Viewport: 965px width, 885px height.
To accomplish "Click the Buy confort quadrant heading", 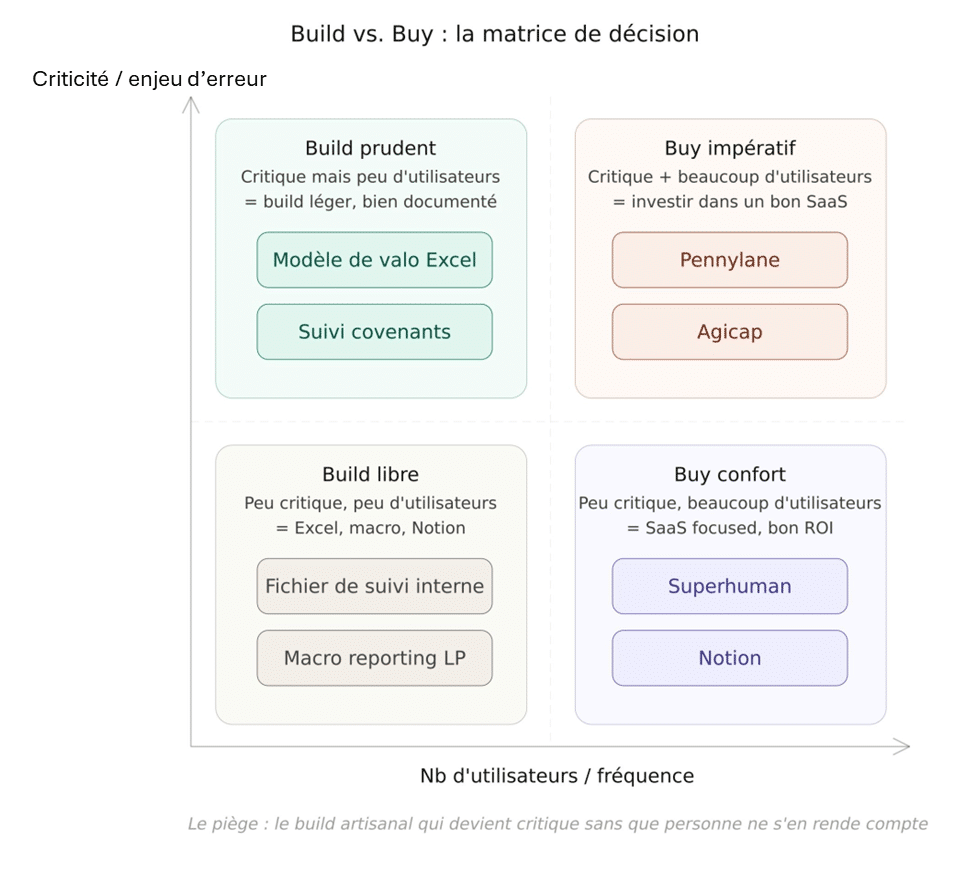I will [730, 474].
